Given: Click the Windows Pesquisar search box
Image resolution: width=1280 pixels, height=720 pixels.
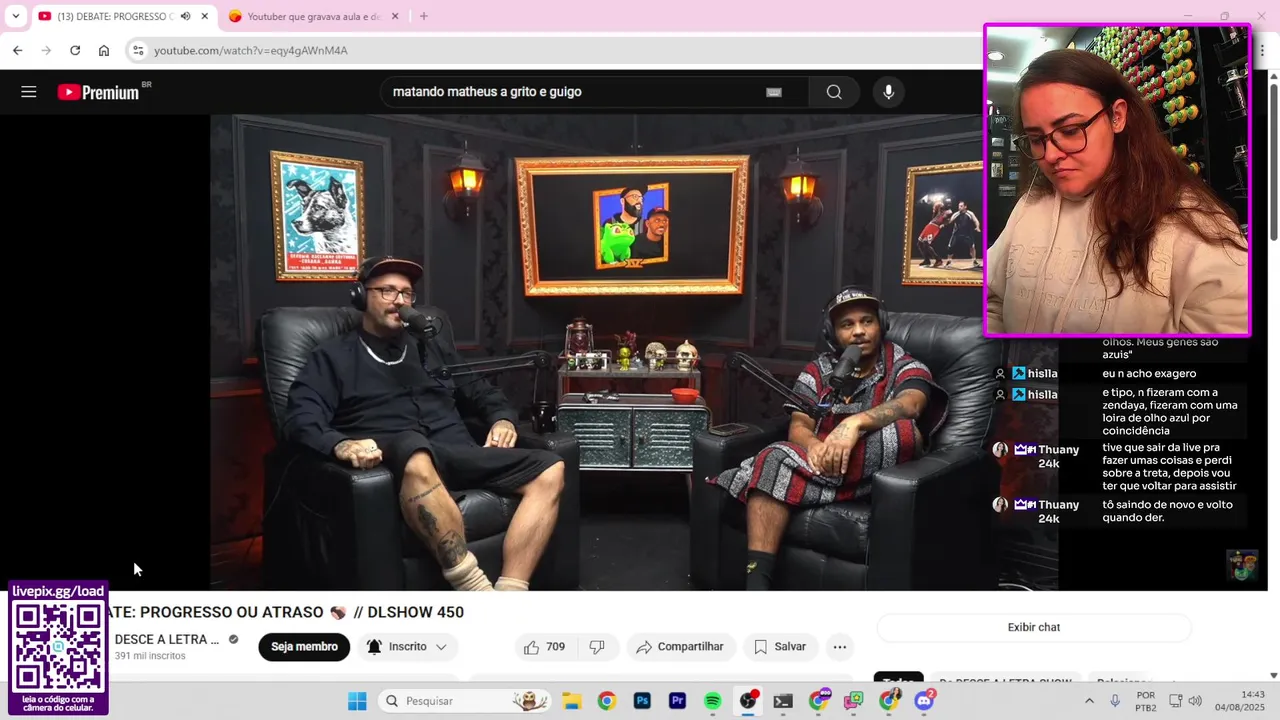Looking at the screenshot, I should (465, 701).
